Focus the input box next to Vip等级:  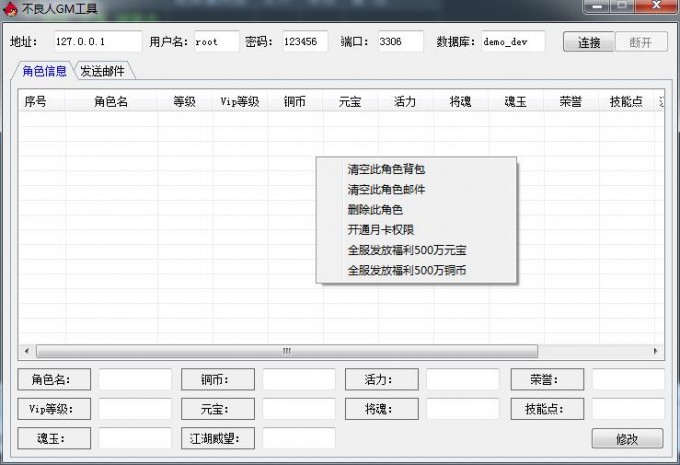tap(135, 409)
